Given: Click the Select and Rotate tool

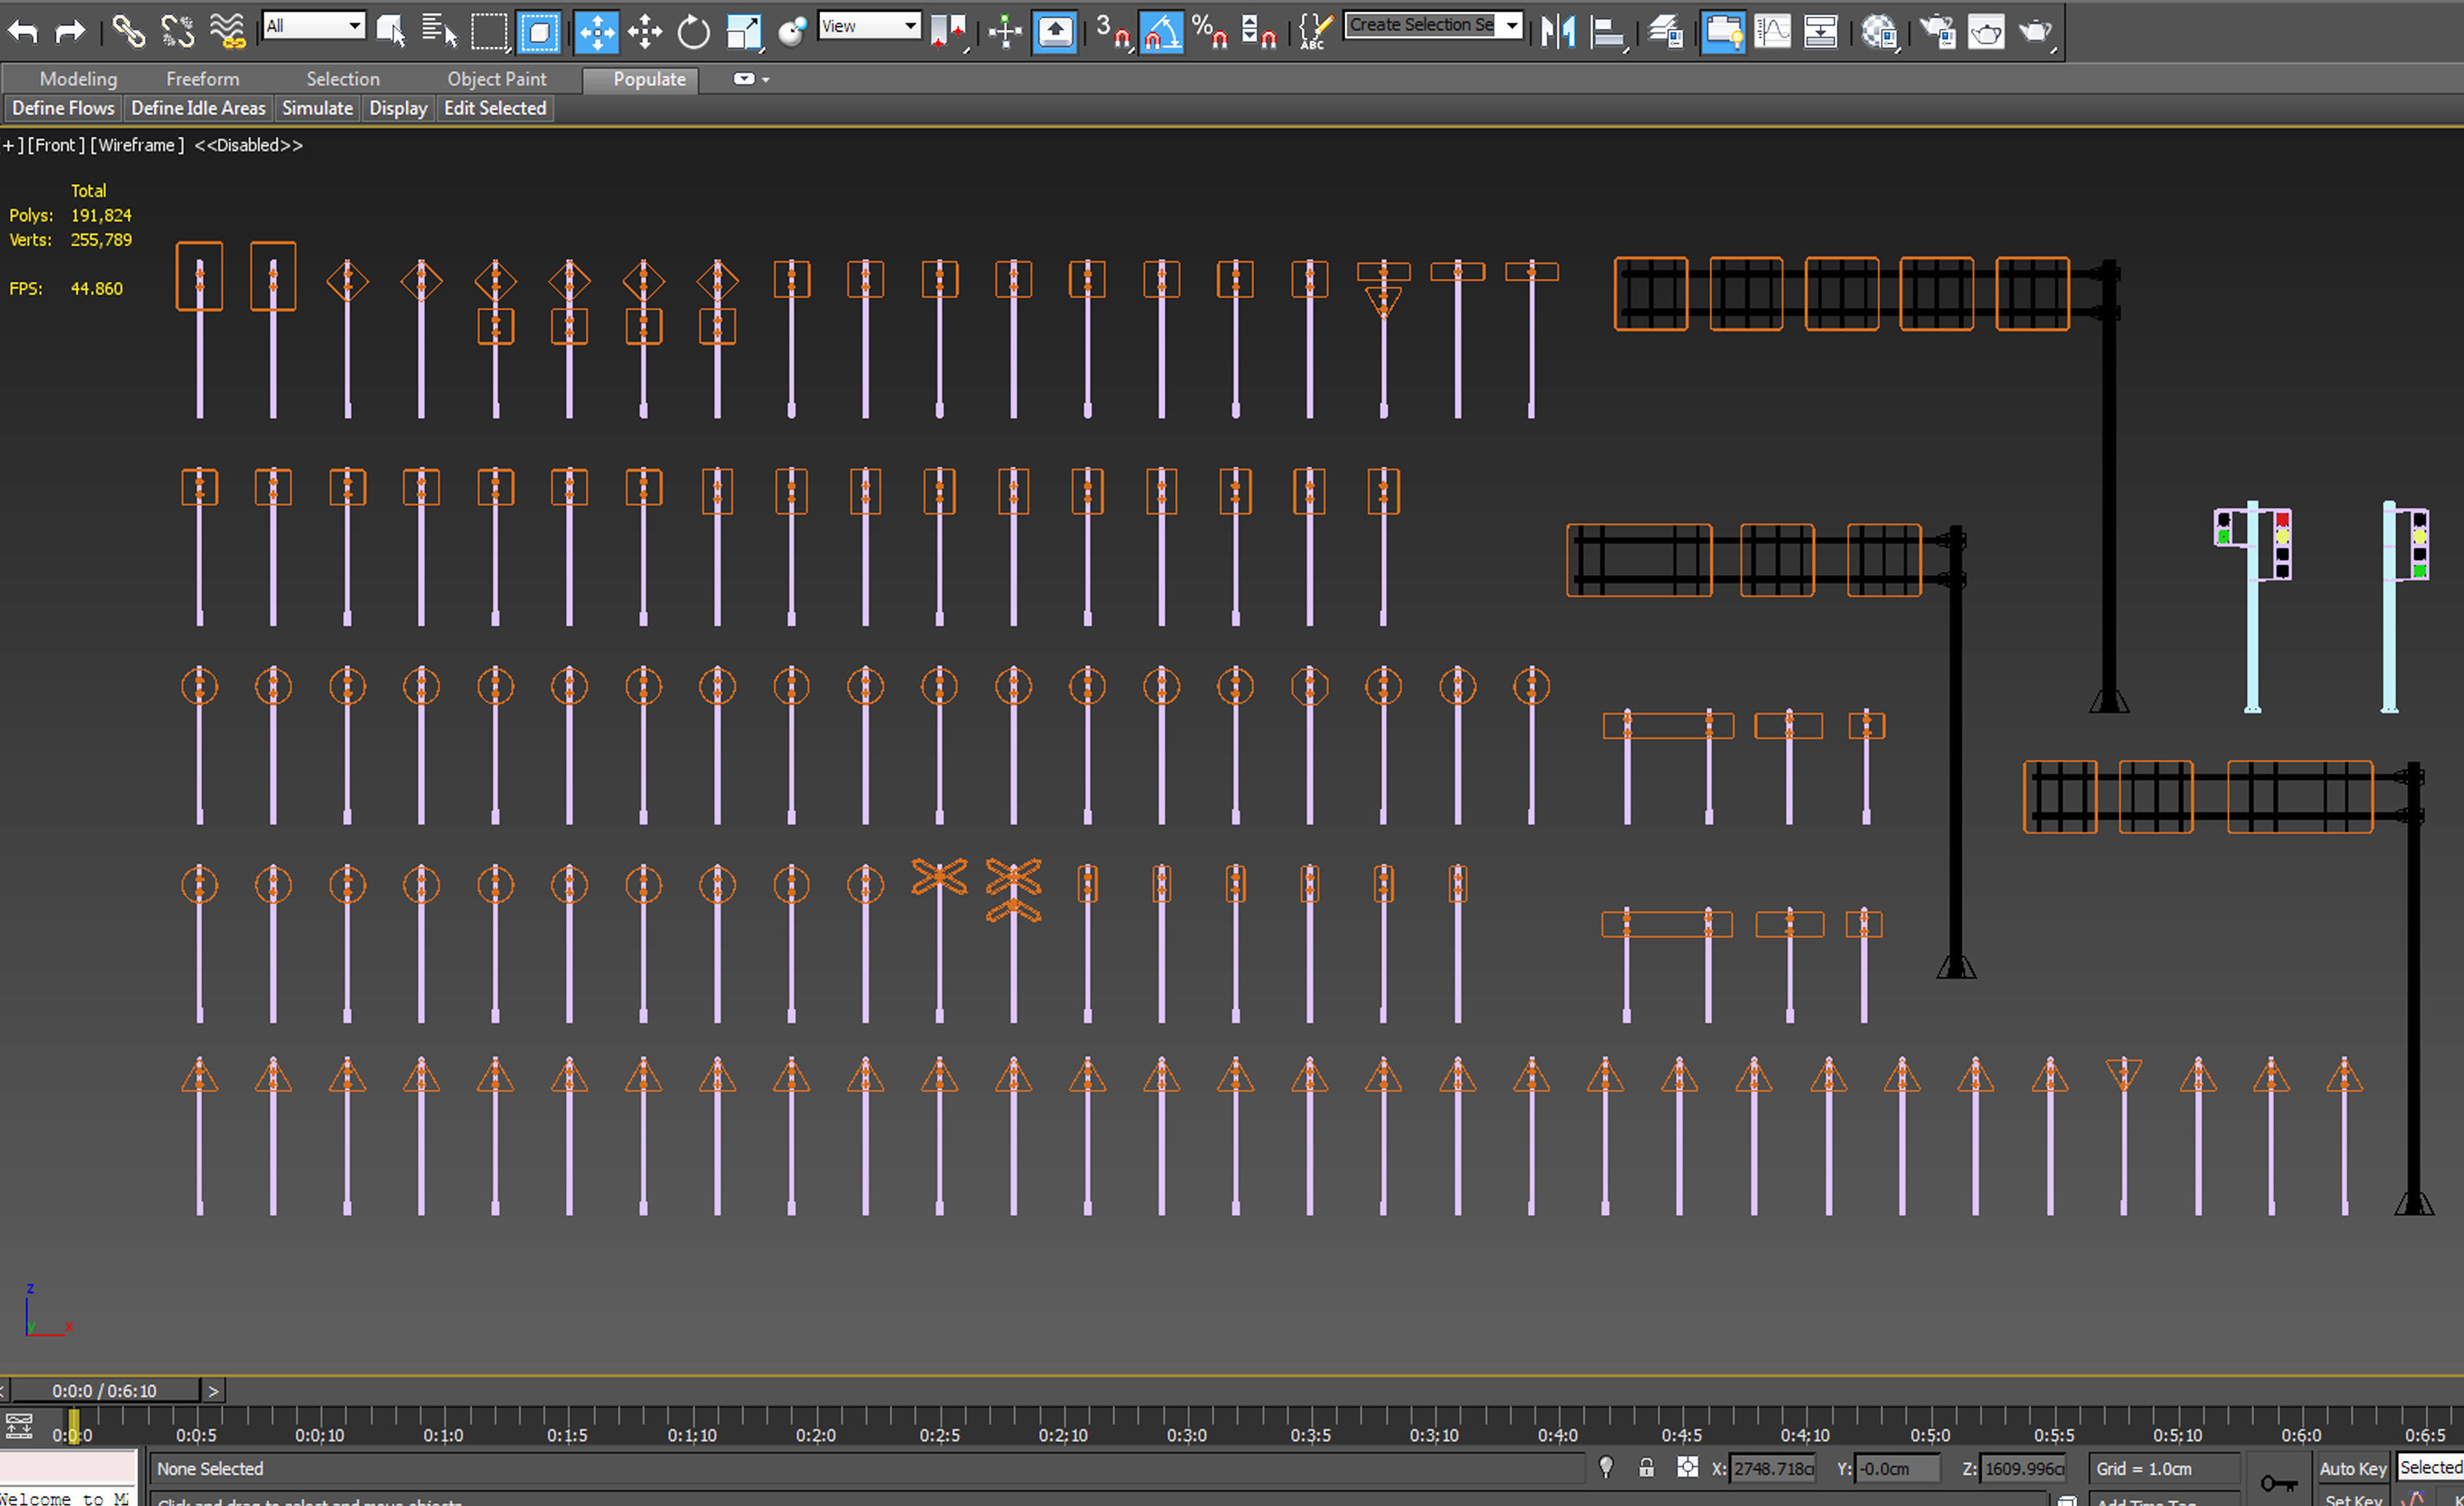Looking at the screenshot, I should (693, 32).
